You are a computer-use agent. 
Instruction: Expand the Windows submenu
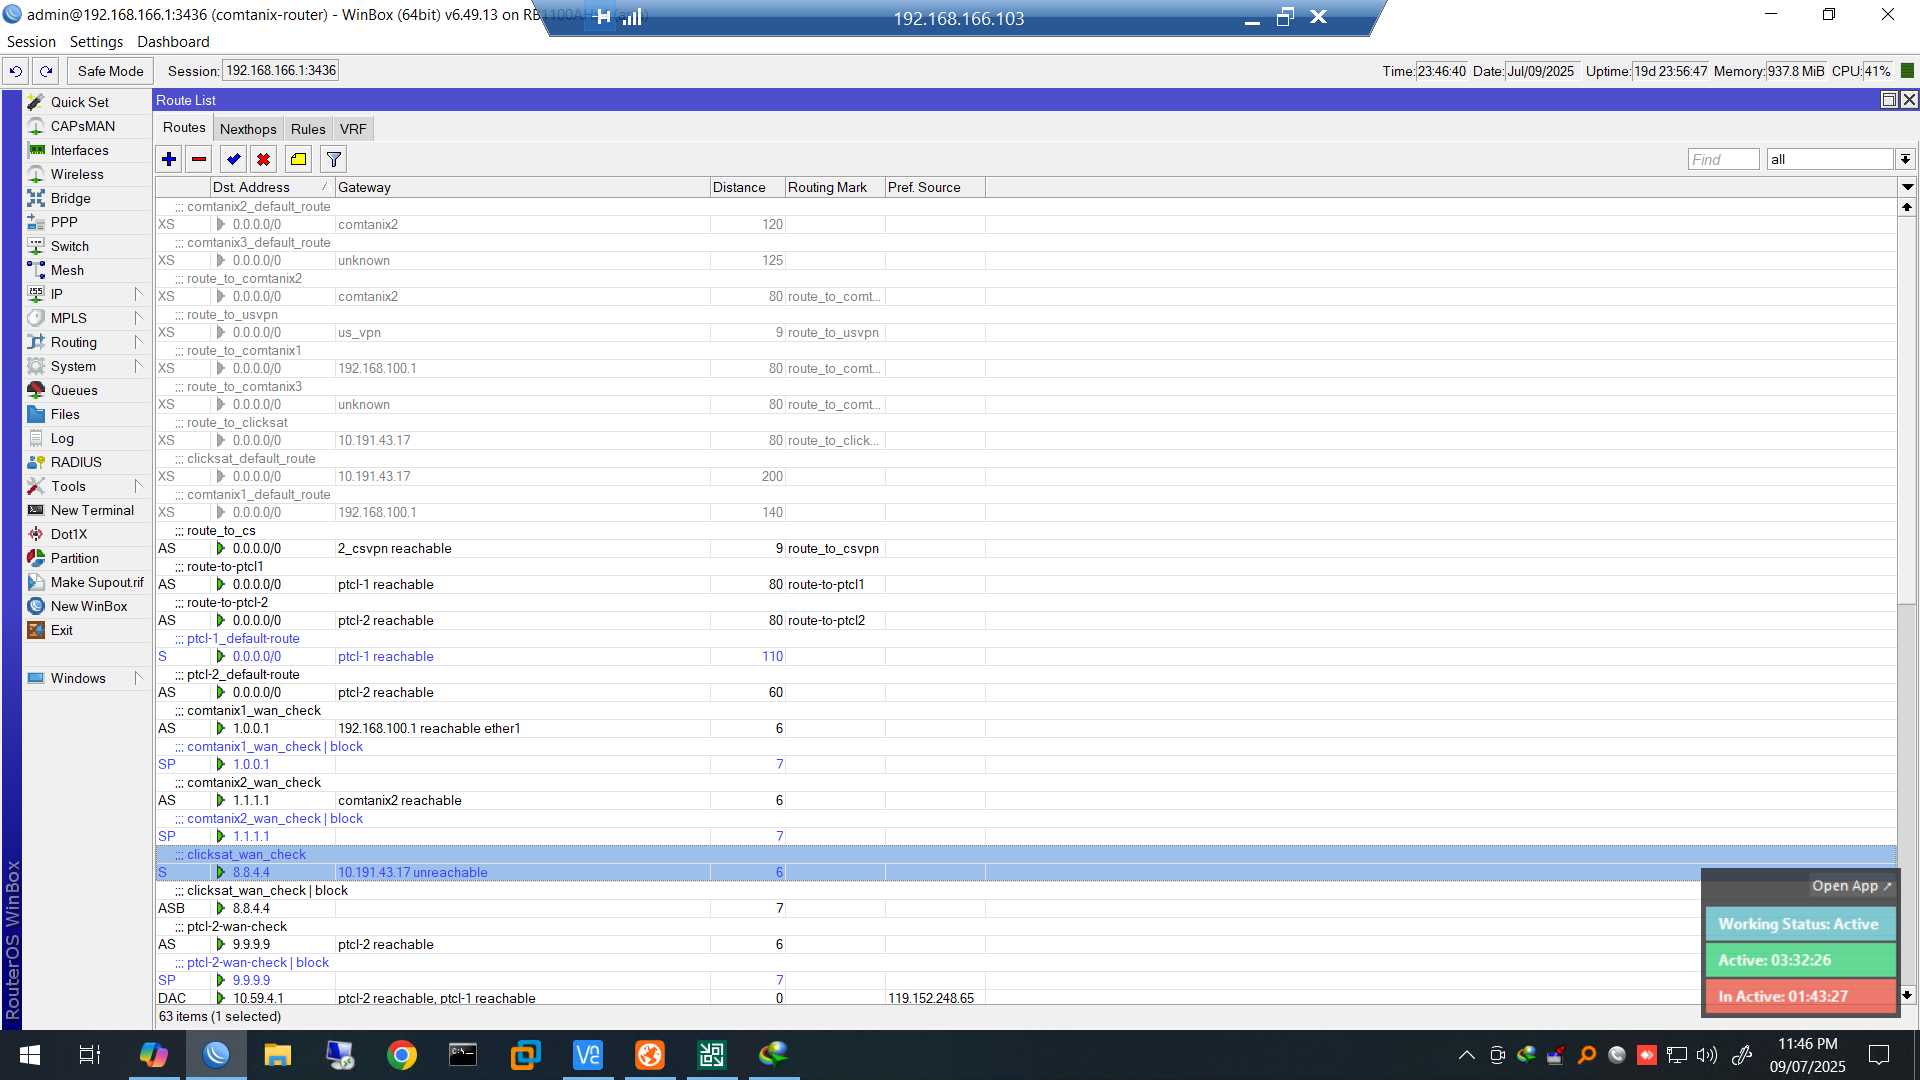[x=87, y=678]
